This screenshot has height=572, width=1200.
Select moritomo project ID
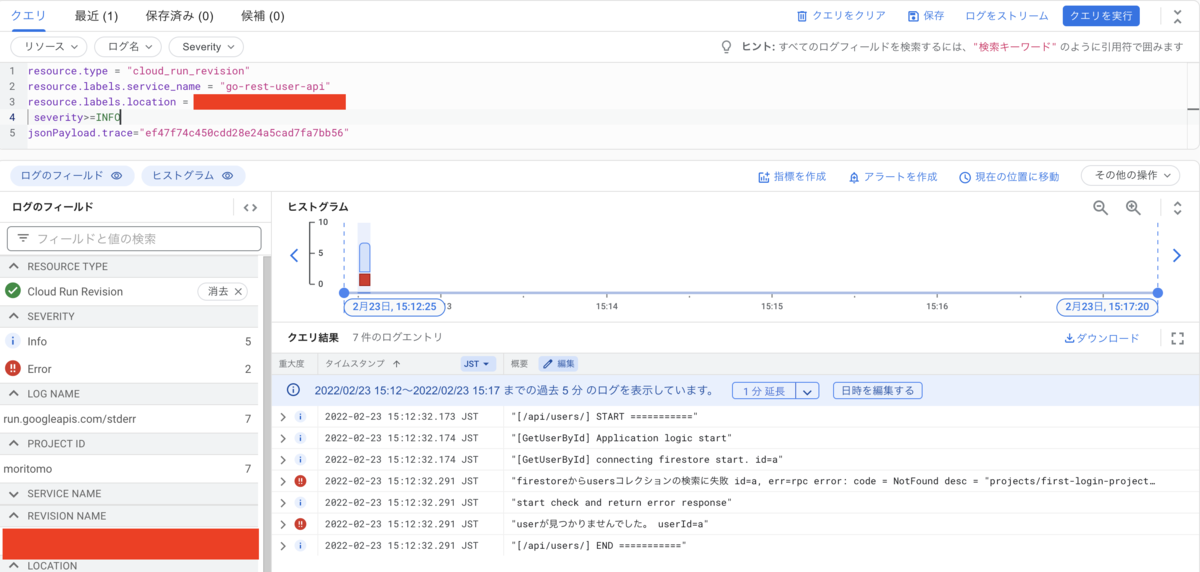pos(128,469)
